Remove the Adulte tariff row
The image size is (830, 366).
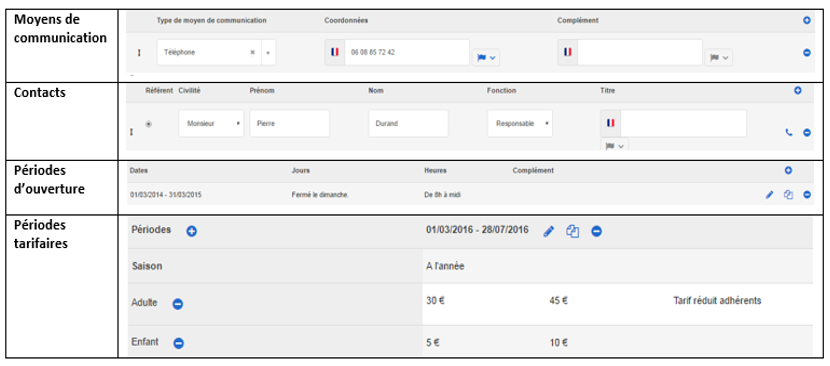pyautogui.click(x=178, y=305)
